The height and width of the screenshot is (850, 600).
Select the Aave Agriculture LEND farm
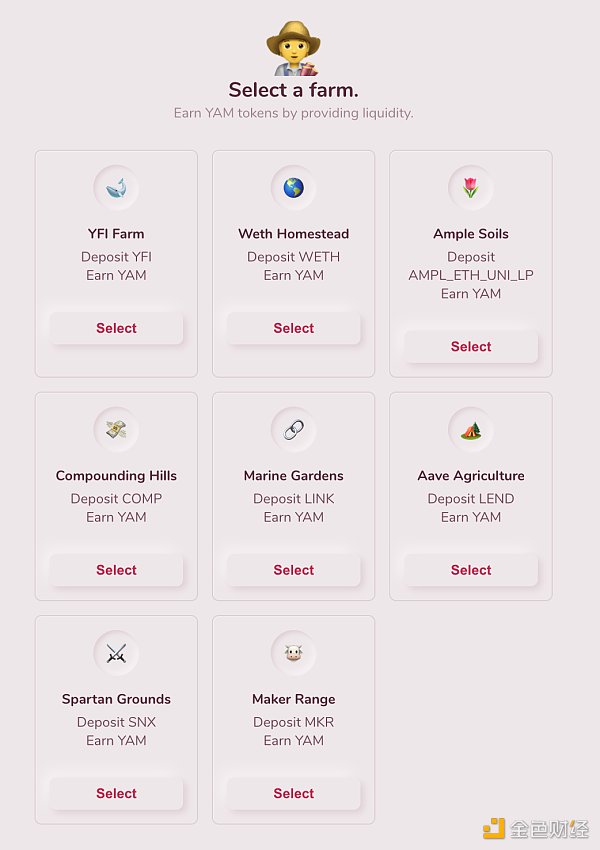click(x=471, y=570)
